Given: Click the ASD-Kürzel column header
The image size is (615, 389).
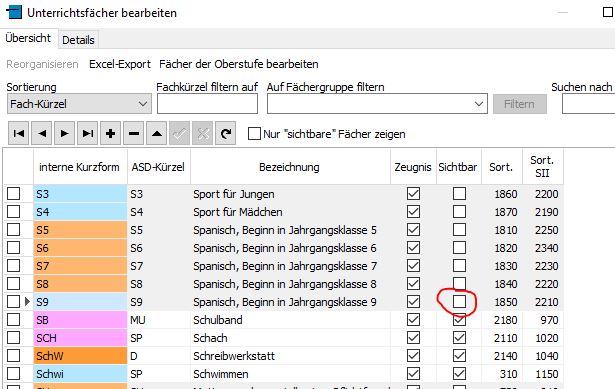Looking at the screenshot, I should click(x=159, y=167).
